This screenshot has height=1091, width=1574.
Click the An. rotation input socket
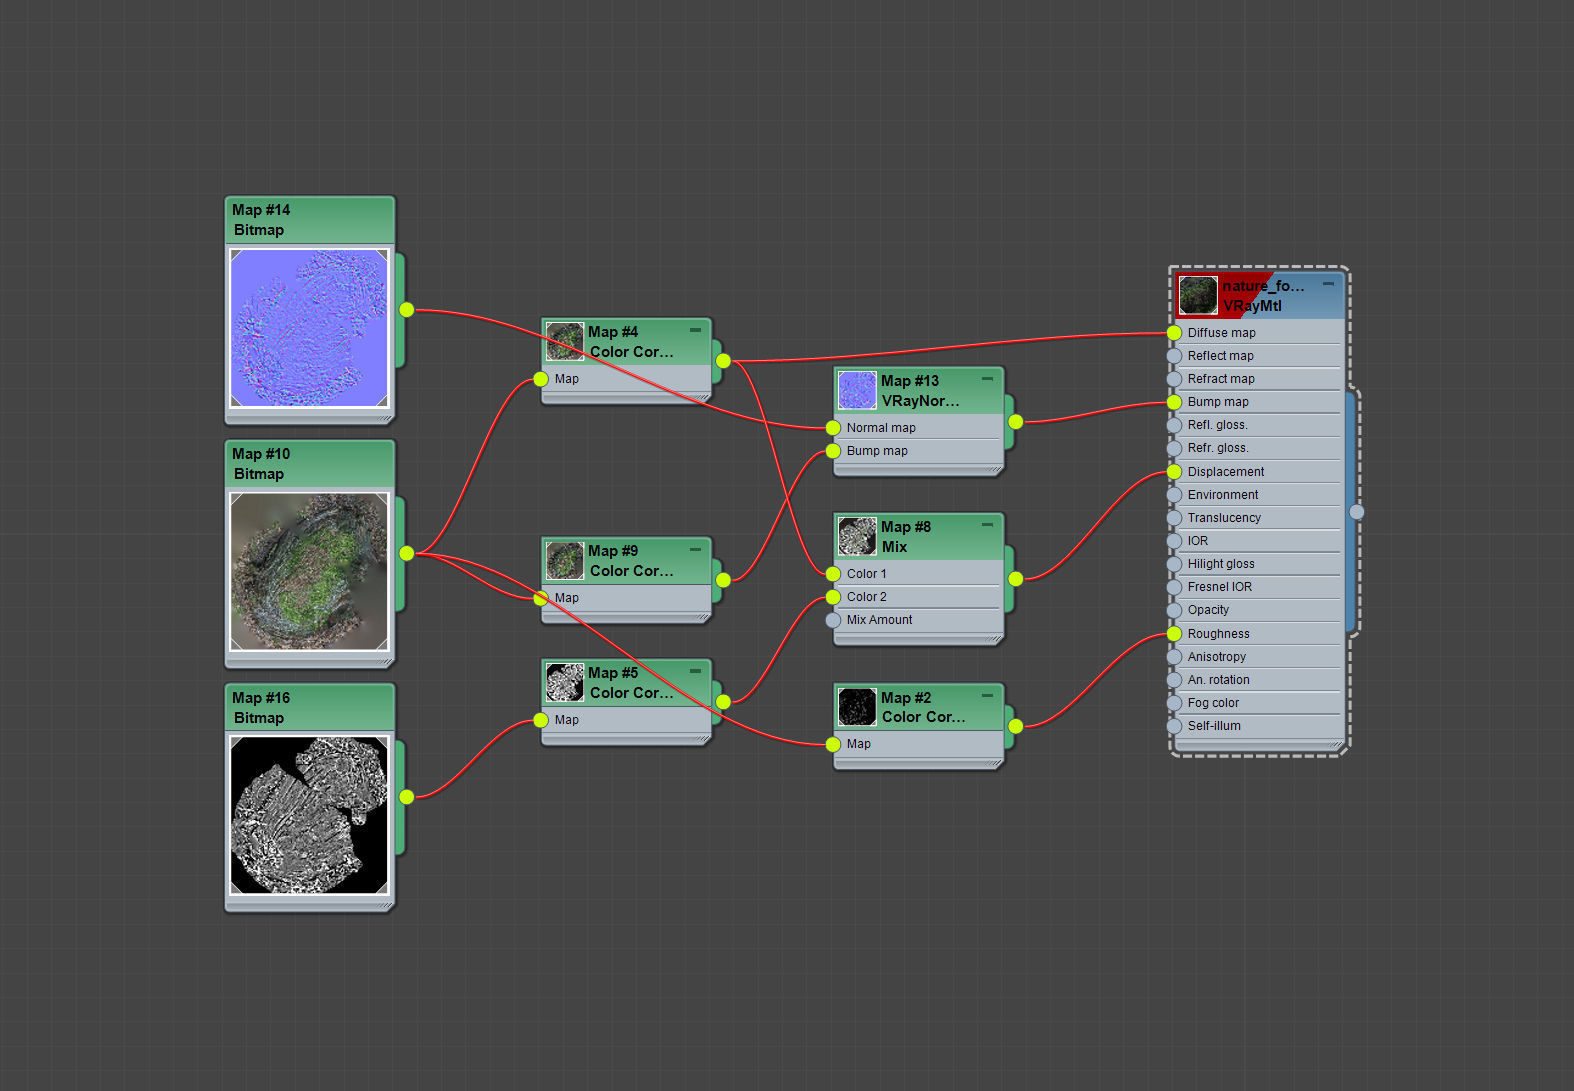point(1174,680)
